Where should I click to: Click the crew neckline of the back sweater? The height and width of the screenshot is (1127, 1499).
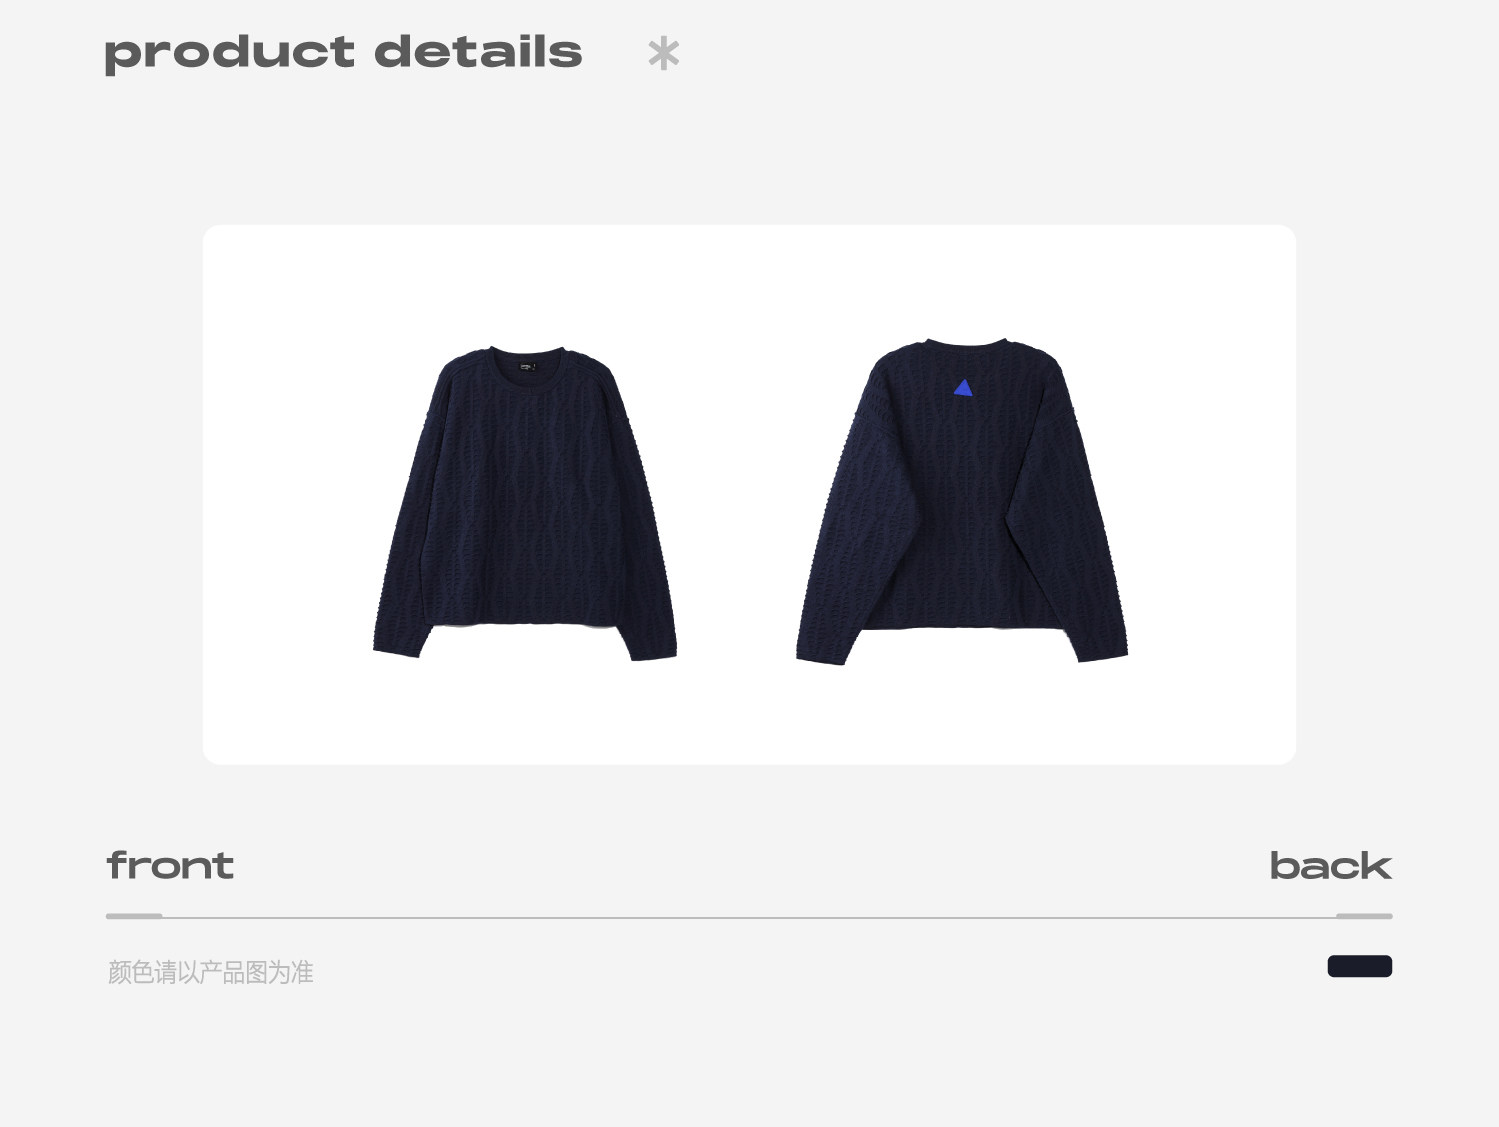click(x=964, y=344)
